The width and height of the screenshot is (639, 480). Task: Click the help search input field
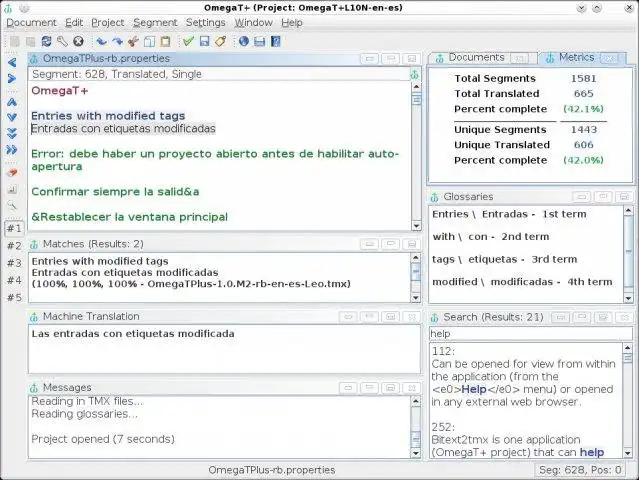tap(531, 334)
